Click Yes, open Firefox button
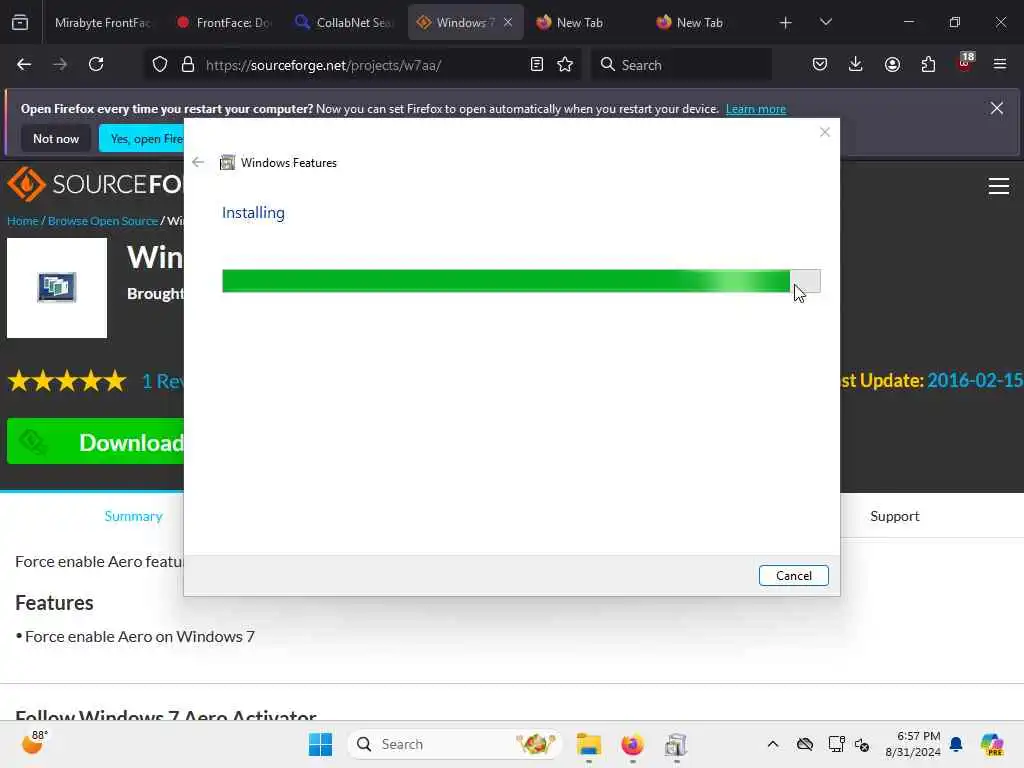Viewport: 1024px width, 768px height. (142, 138)
